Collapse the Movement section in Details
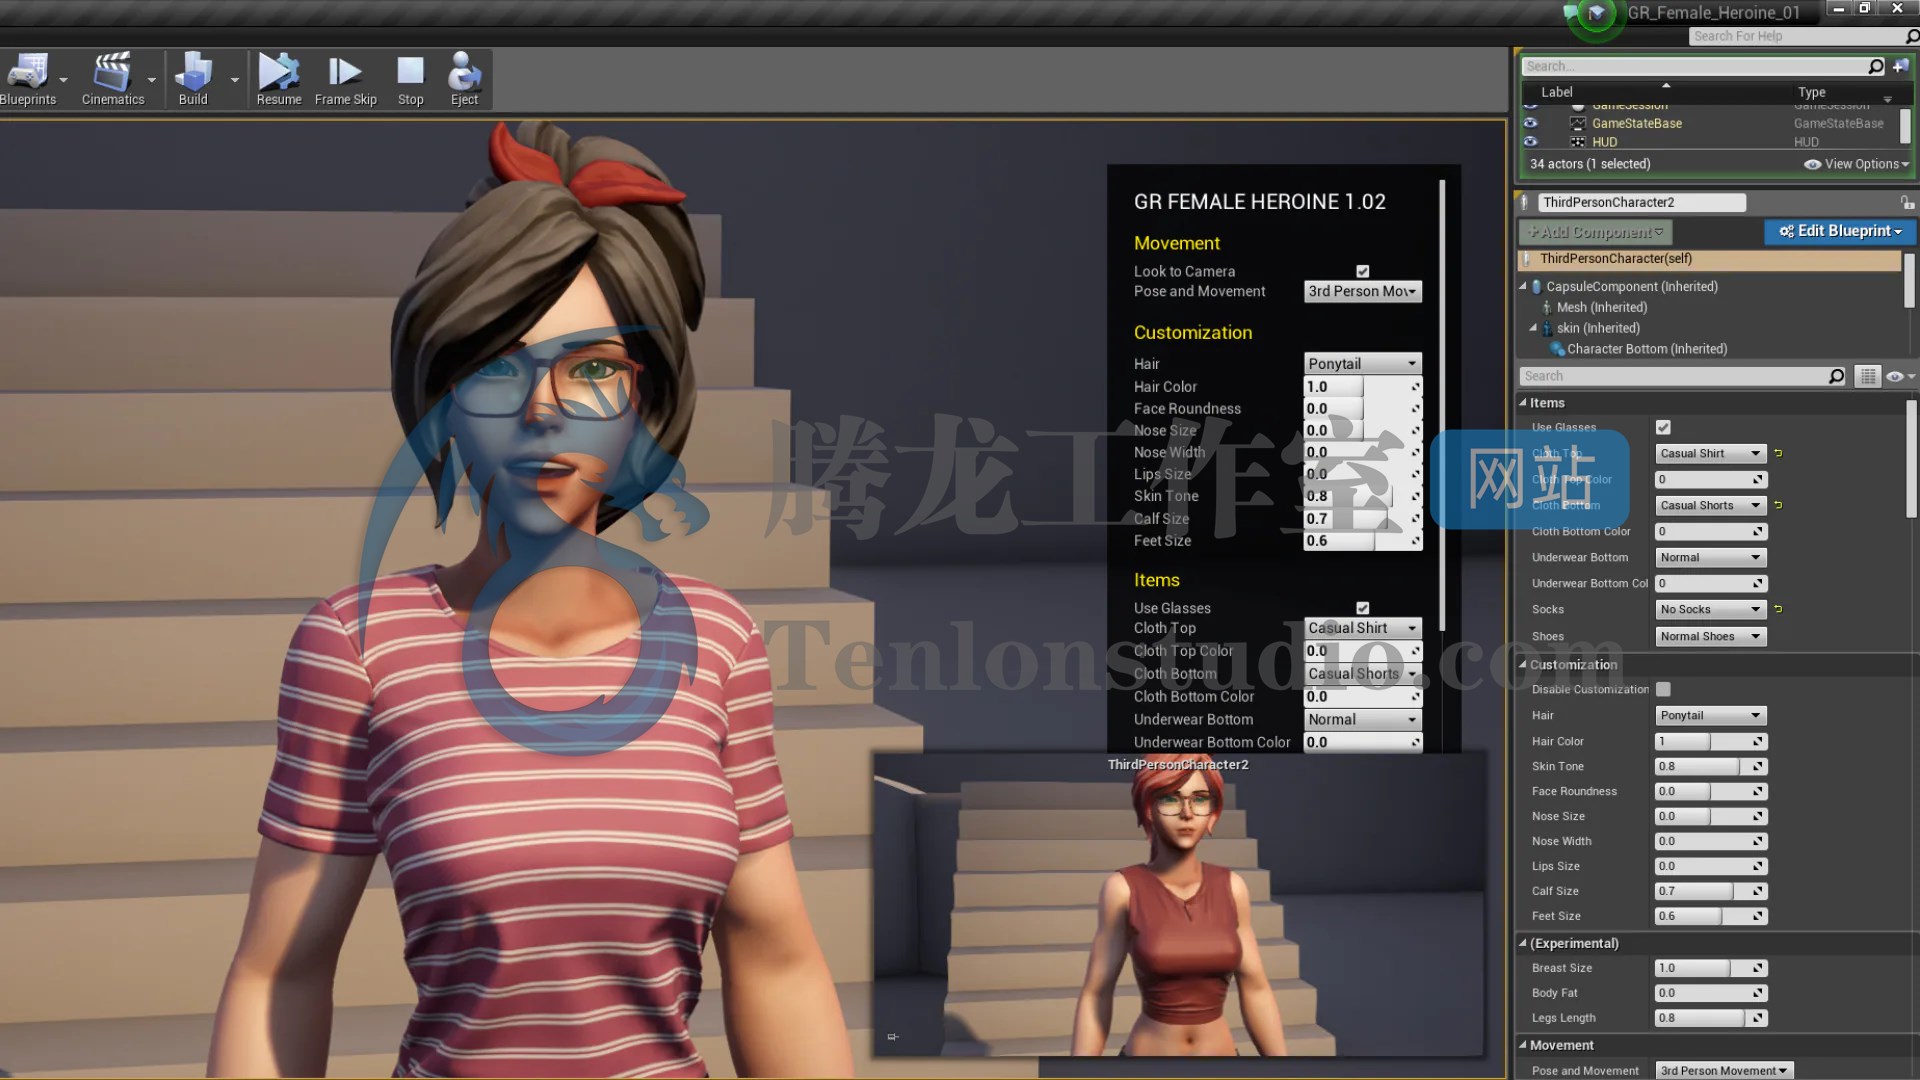 point(1523,1045)
